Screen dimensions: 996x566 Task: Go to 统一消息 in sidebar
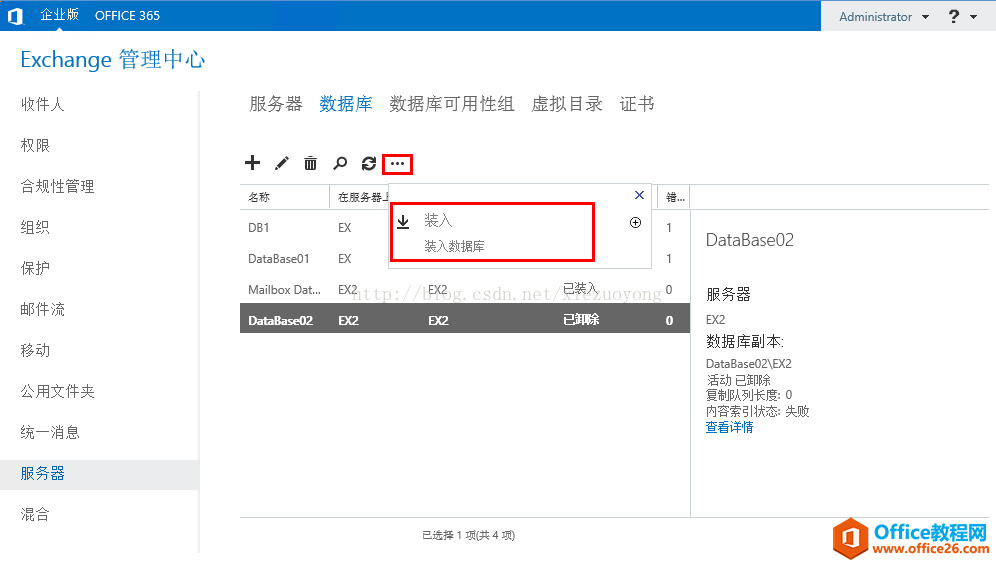coord(50,432)
